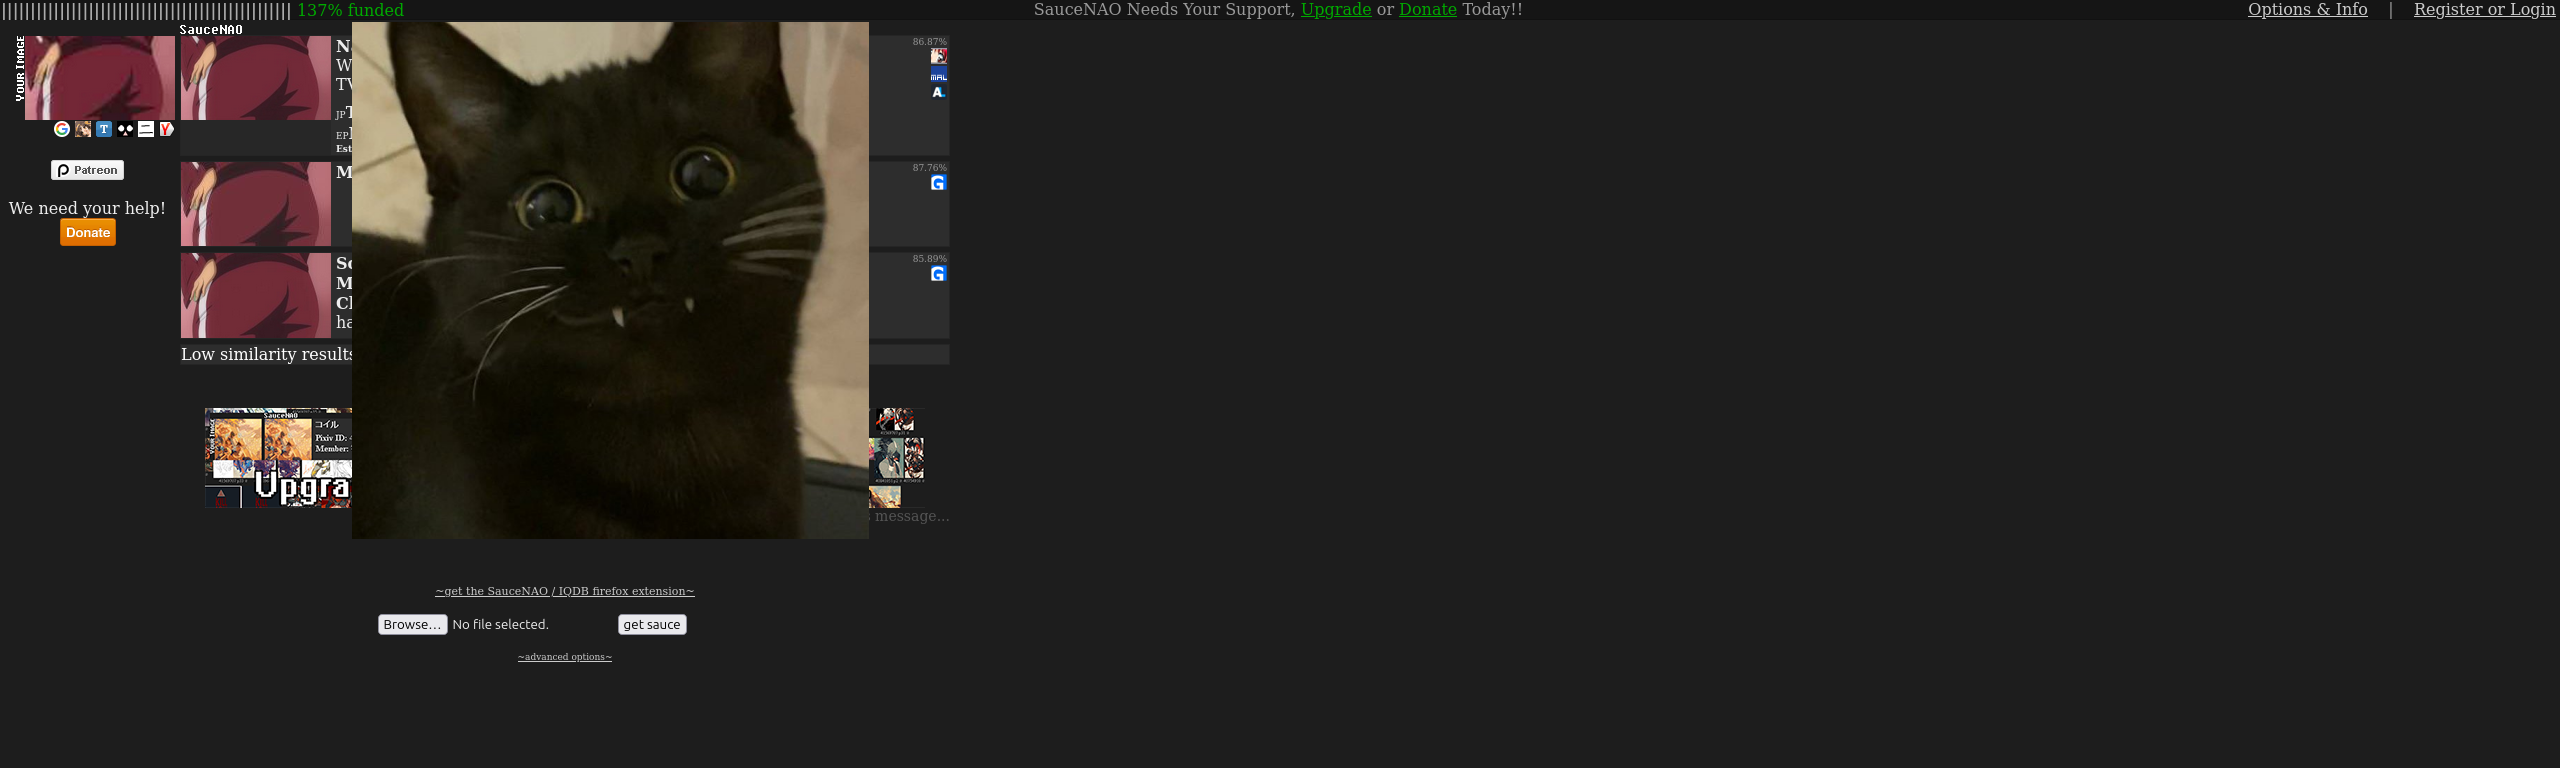Click the funding progress bar

pyautogui.click(x=147, y=10)
